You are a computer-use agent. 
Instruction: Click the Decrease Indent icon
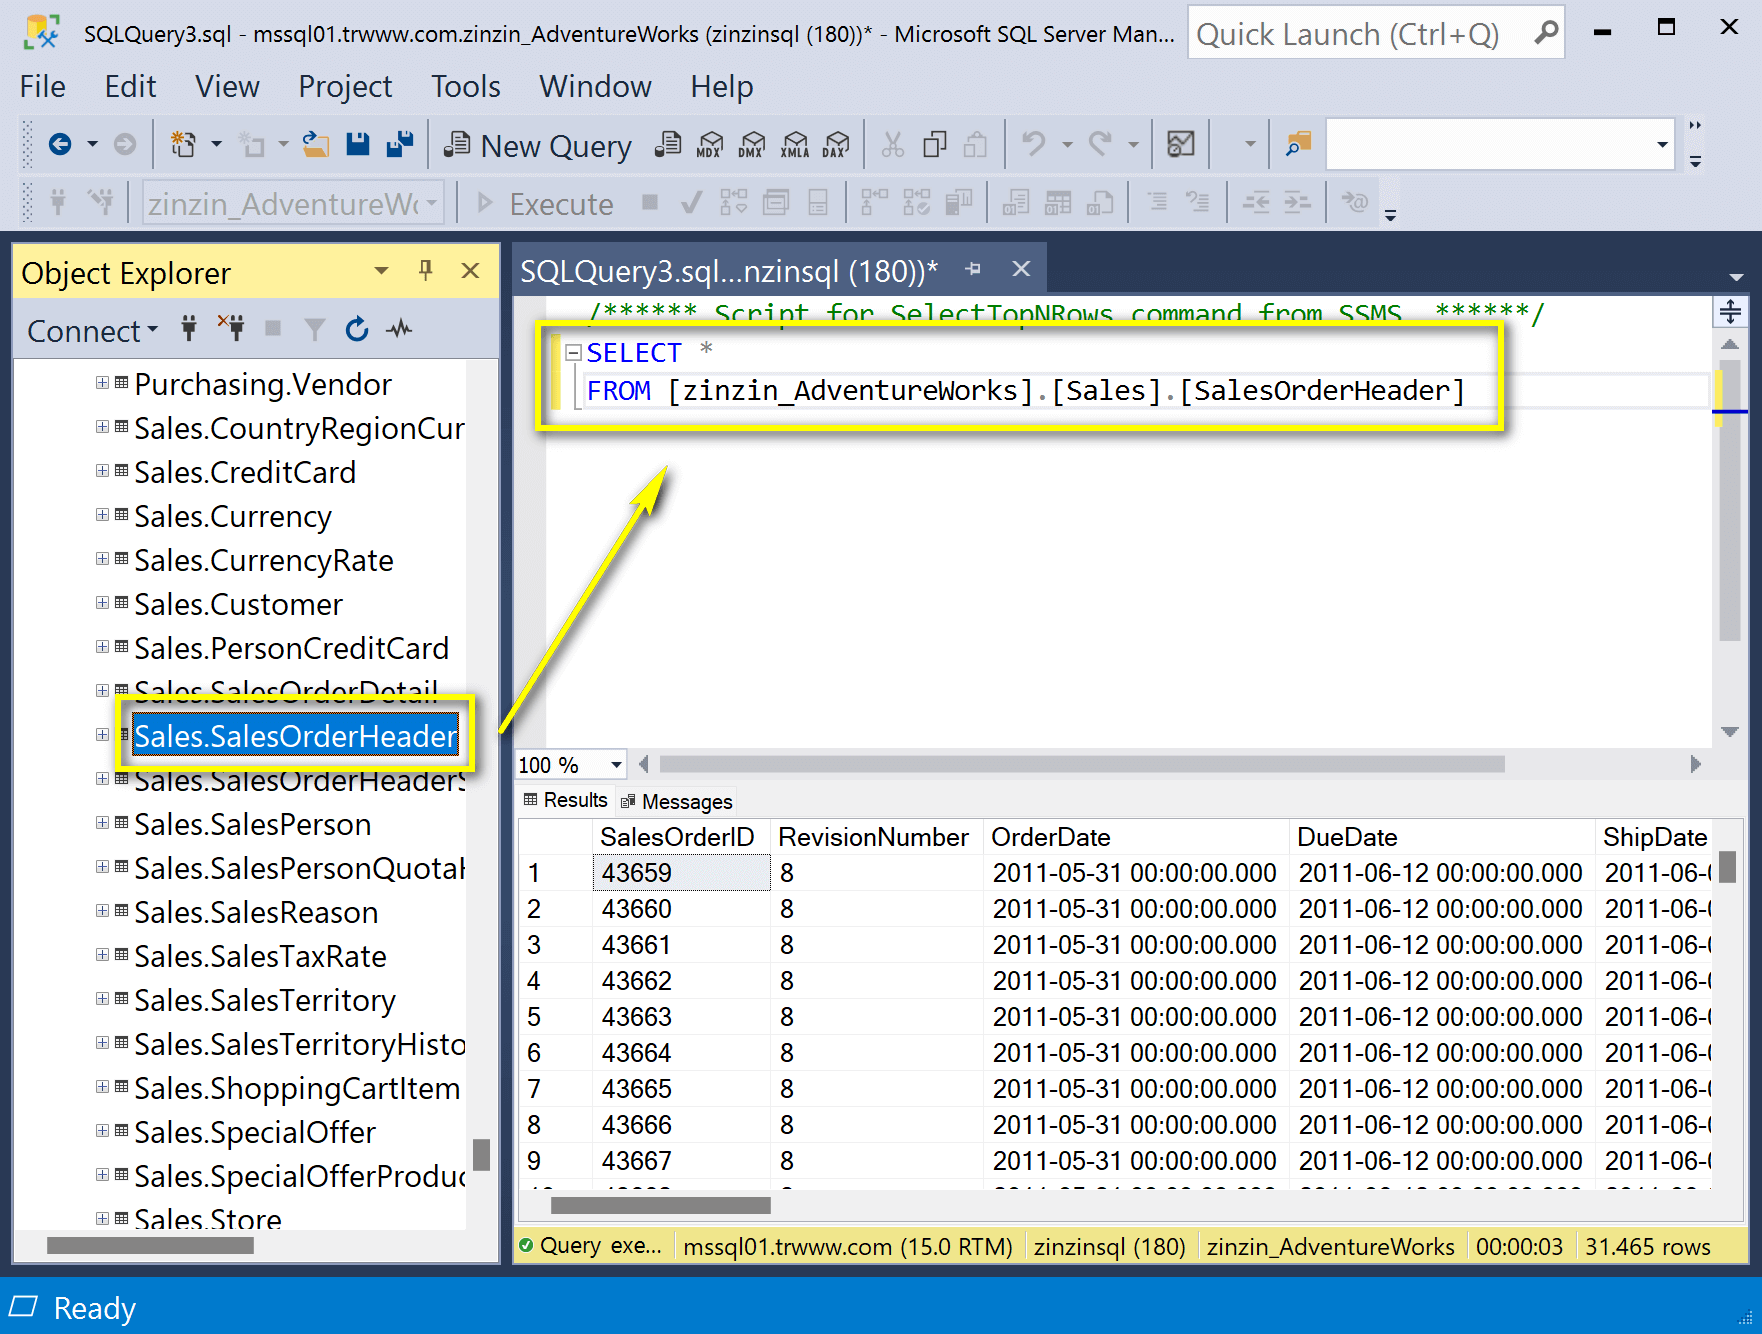tap(1256, 203)
